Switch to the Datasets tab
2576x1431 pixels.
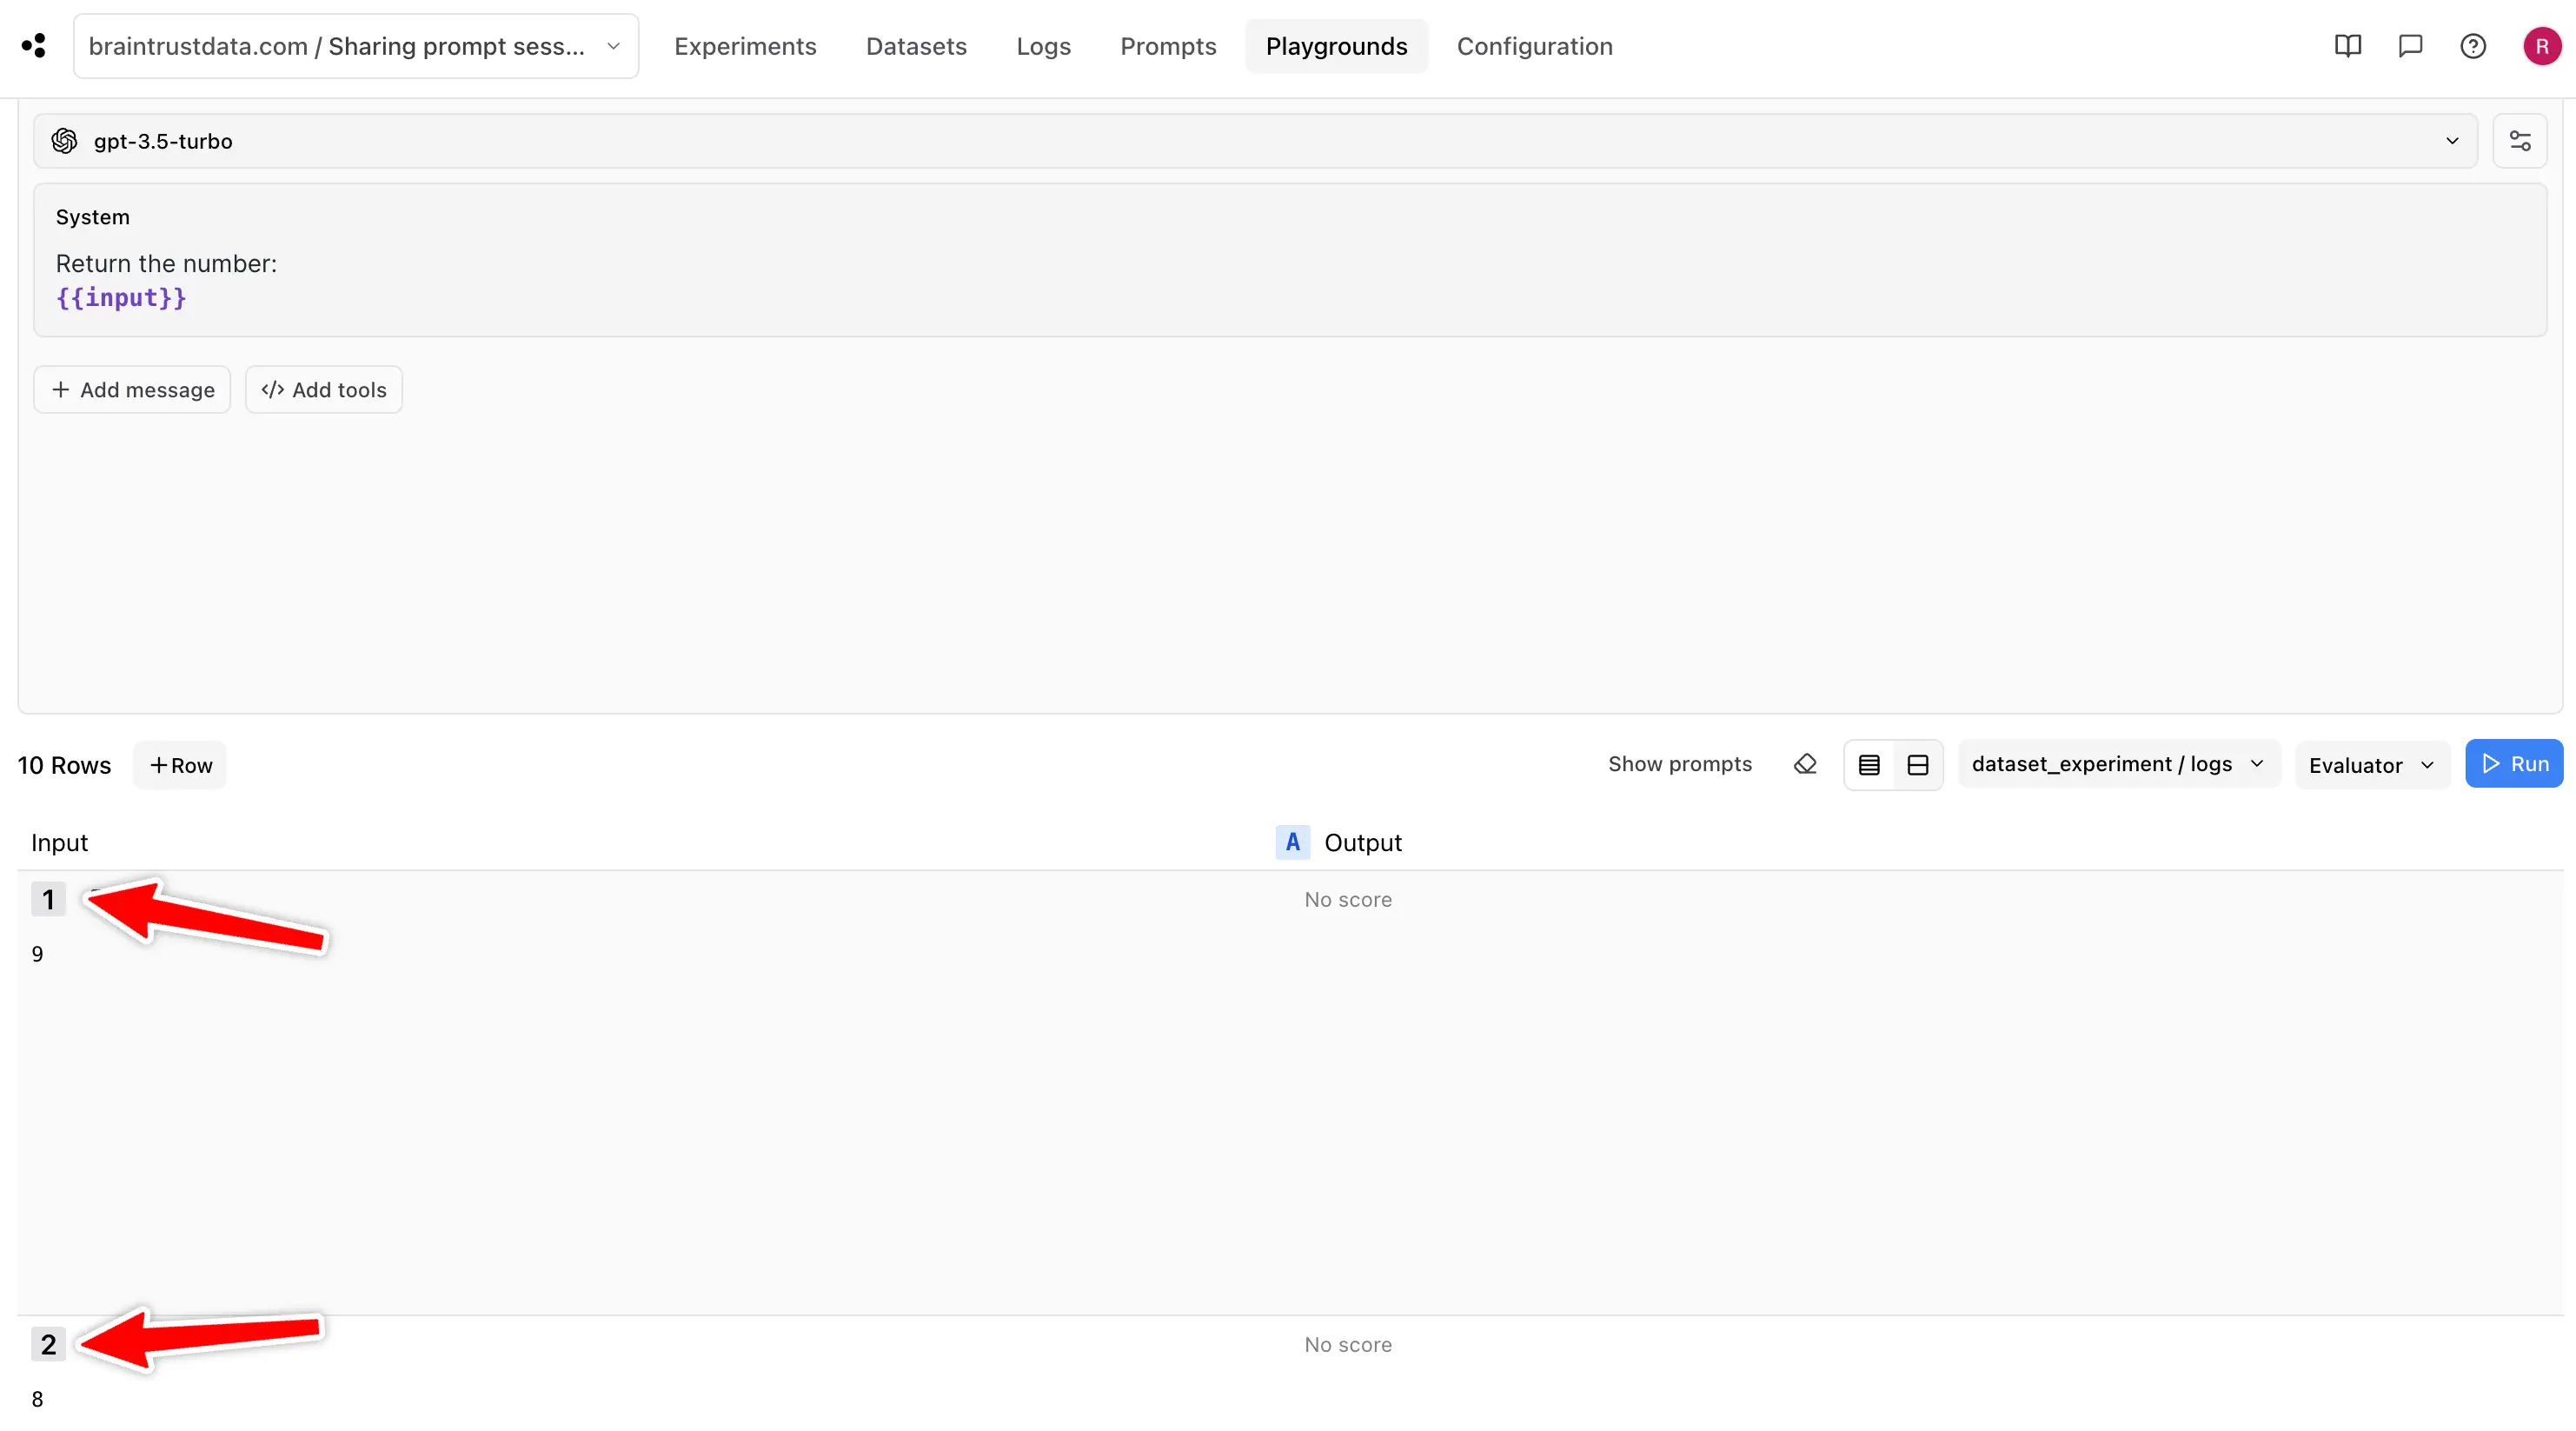(915, 46)
